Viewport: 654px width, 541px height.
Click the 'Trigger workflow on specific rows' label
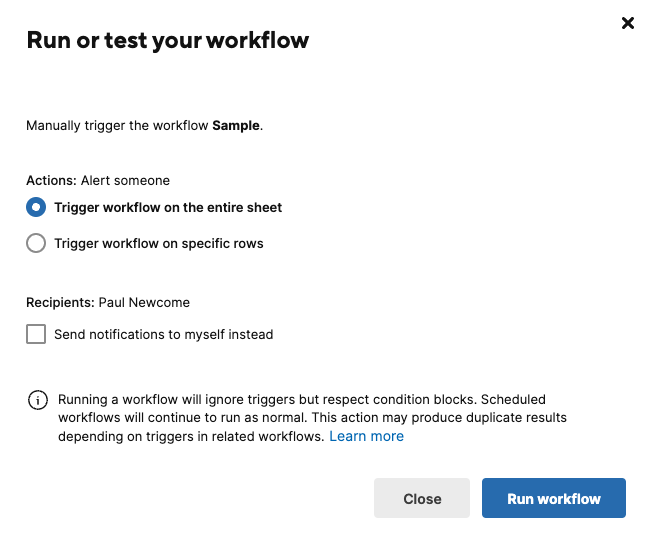159,244
